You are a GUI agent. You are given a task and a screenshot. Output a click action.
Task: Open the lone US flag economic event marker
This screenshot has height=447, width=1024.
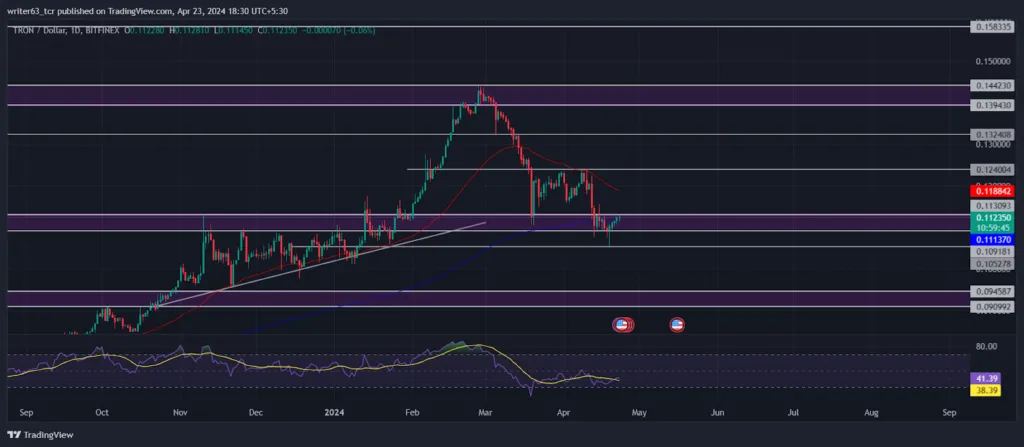677,323
